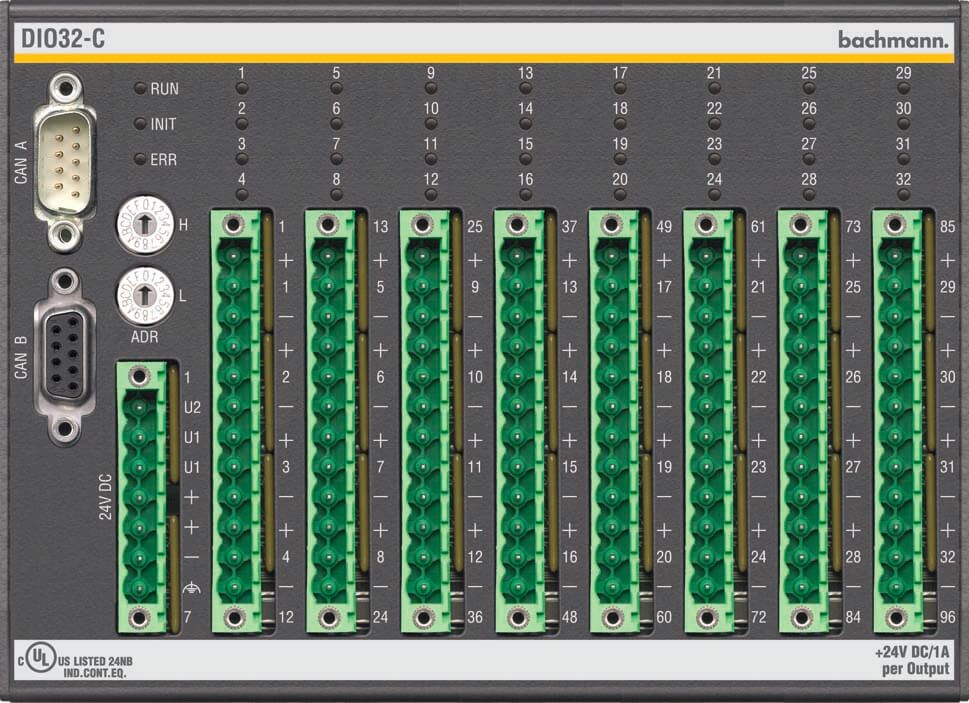Click the US LISTED 24NB text

point(96,660)
